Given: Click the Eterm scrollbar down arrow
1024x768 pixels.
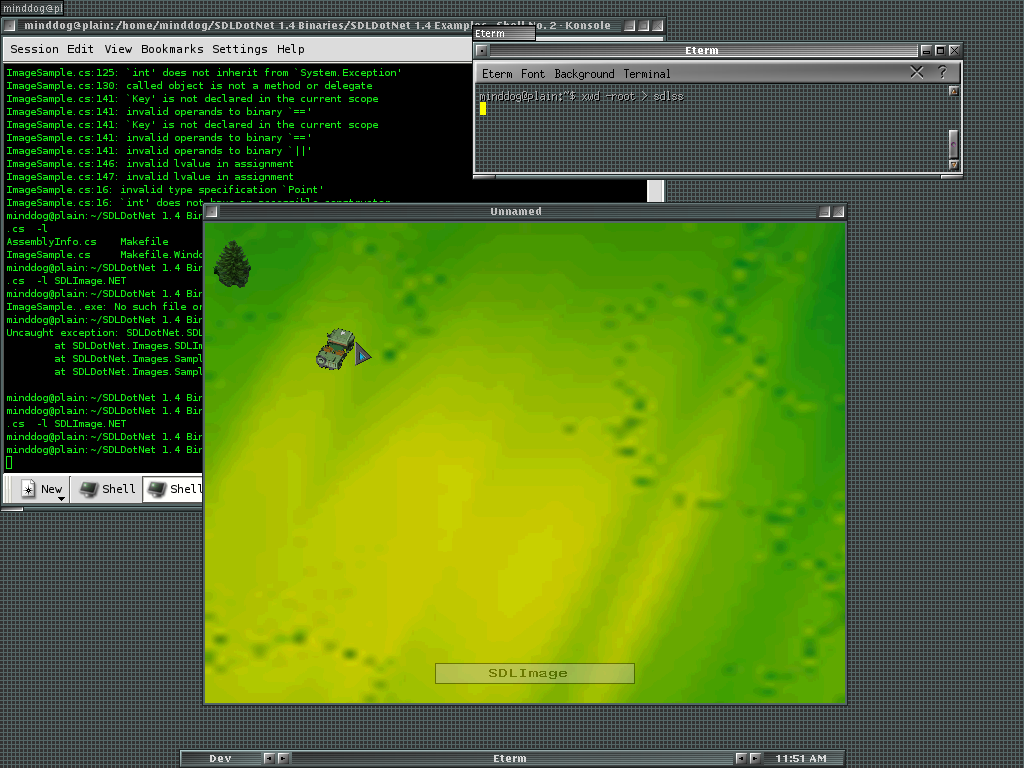Looking at the screenshot, I should (x=953, y=164).
